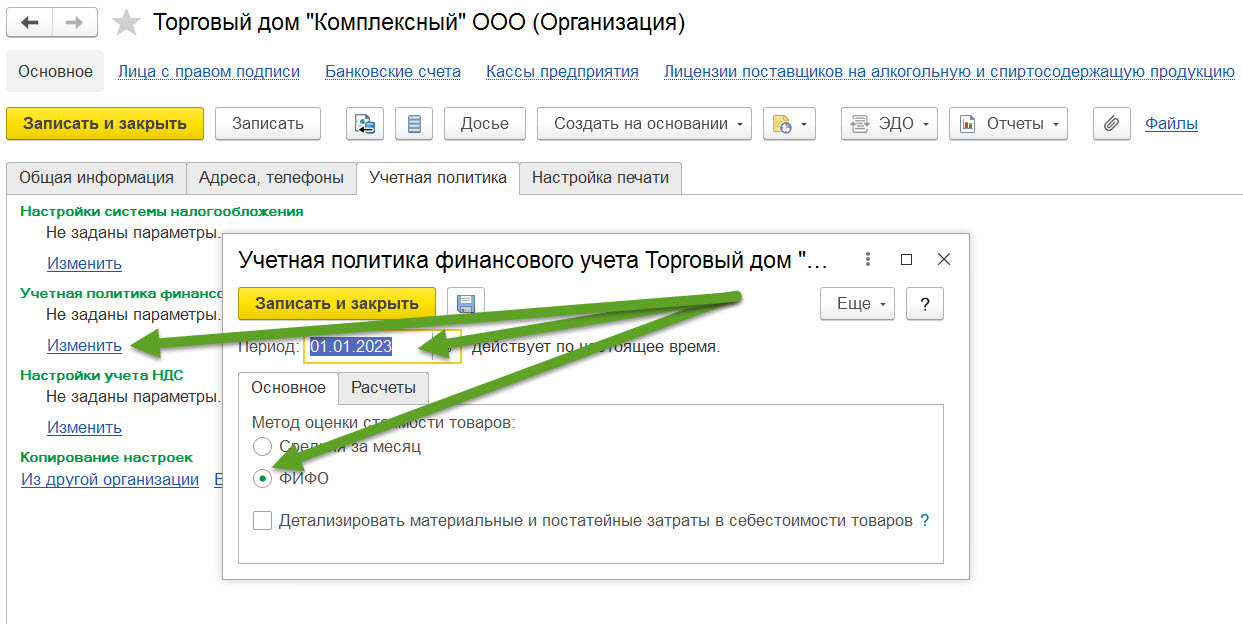Click Изменить under Настройки системы налогообложения

pos(84,263)
